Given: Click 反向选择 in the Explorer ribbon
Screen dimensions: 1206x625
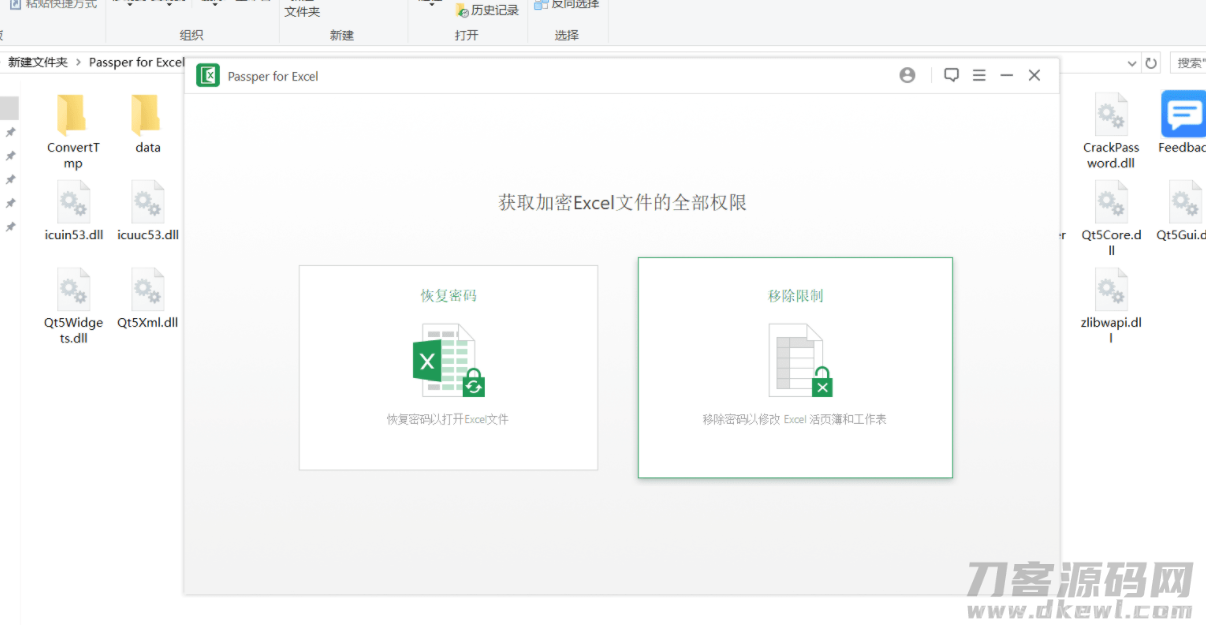Looking at the screenshot, I should (567, 5).
